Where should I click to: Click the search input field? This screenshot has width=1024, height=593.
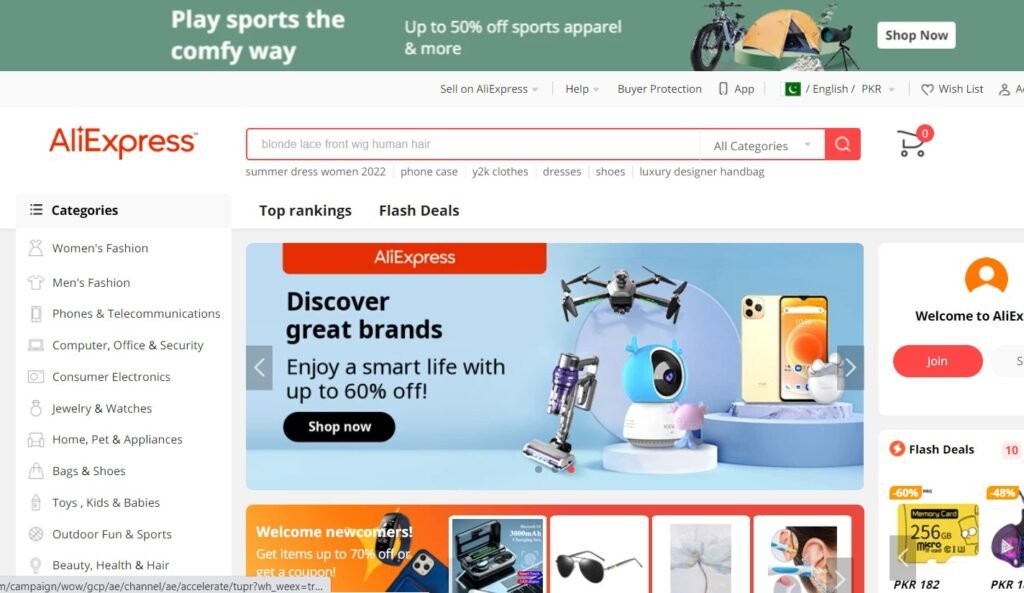(x=473, y=144)
